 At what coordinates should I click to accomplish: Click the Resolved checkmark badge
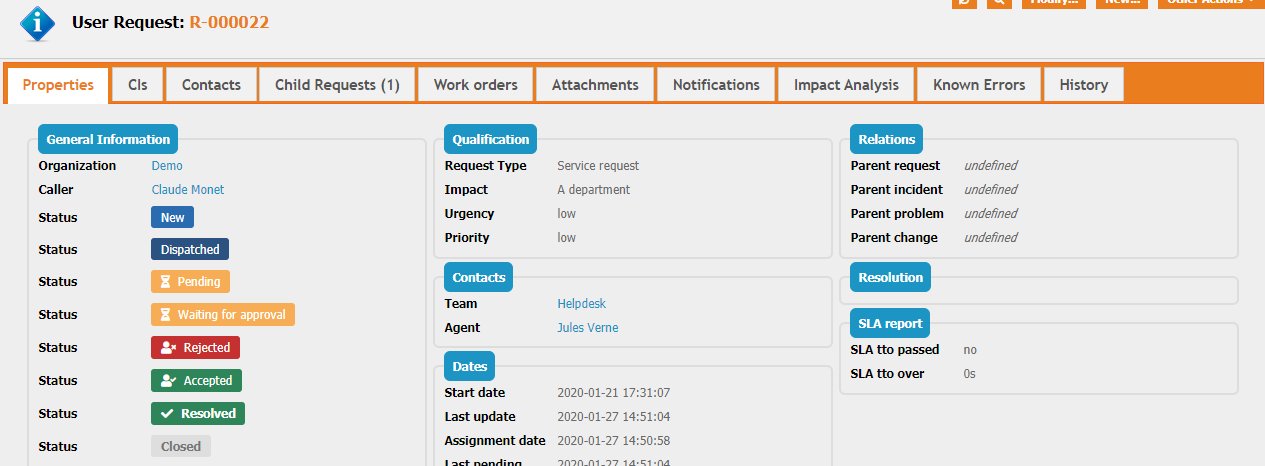pyautogui.click(x=197, y=414)
